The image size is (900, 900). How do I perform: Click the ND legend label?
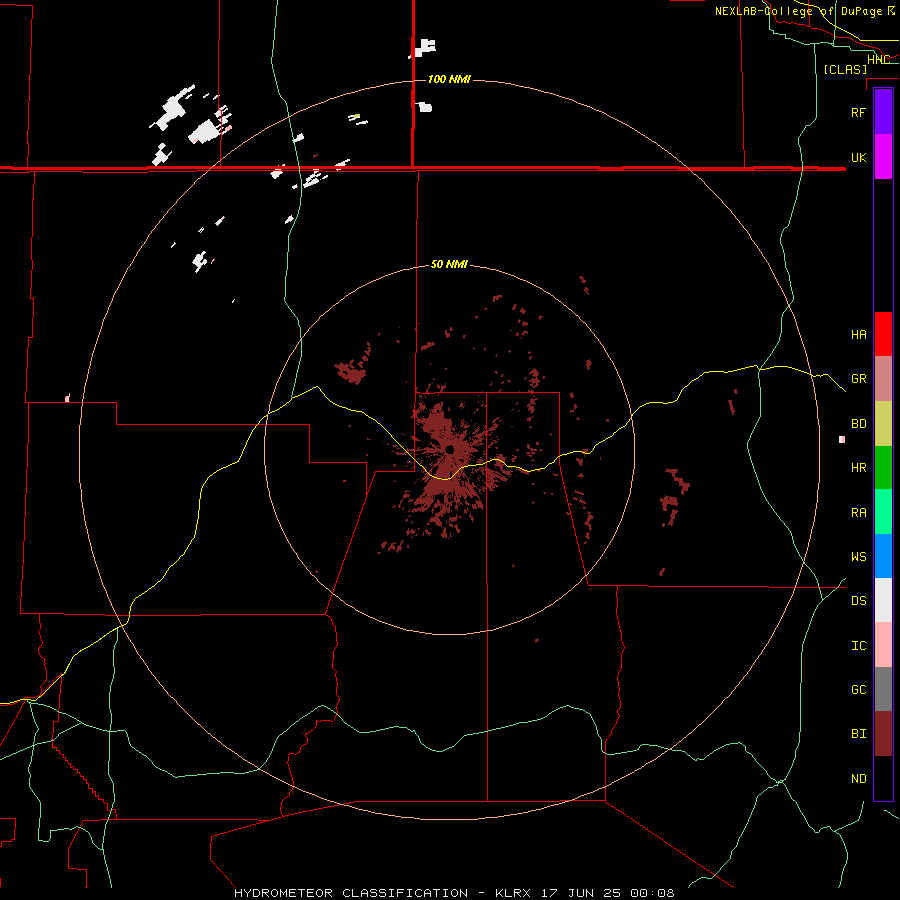(858, 778)
